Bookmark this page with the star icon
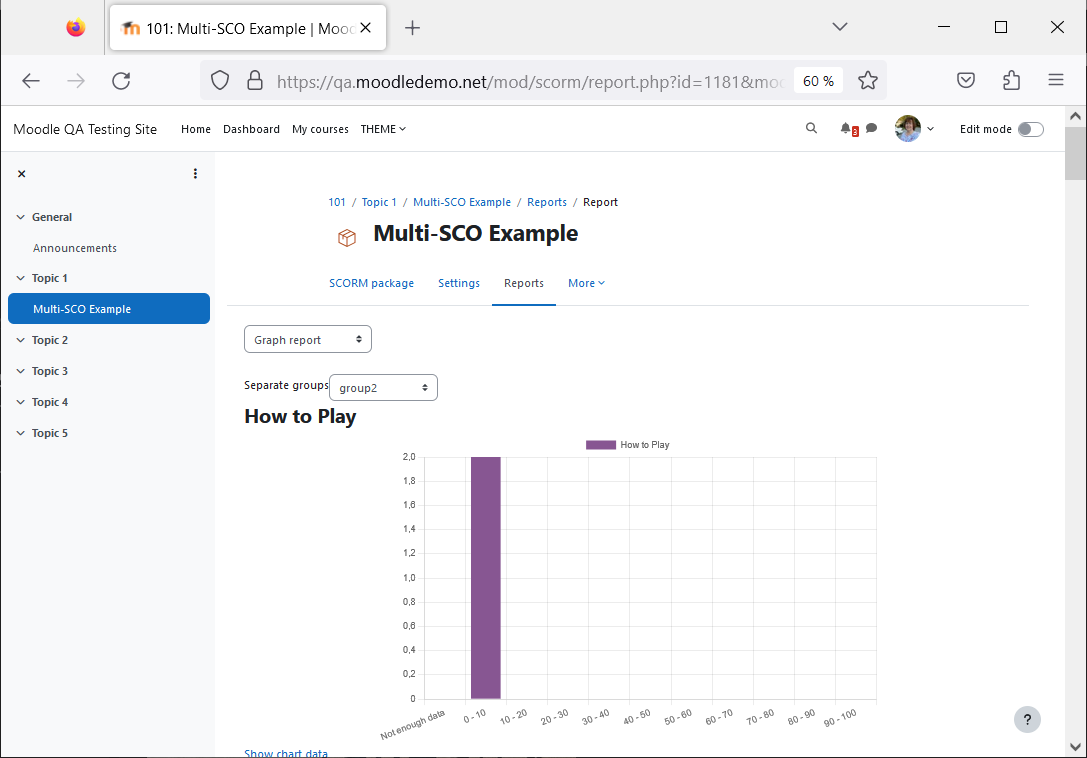The width and height of the screenshot is (1087, 758). click(x=867, y=81)
